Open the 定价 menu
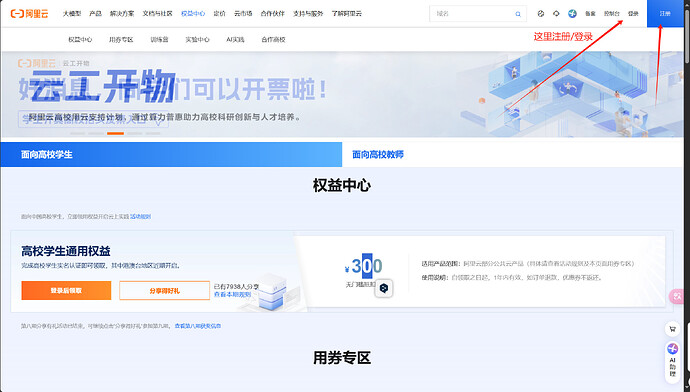Image resolution: width=690 pixels, height=392 pixels. pos(219,14)
